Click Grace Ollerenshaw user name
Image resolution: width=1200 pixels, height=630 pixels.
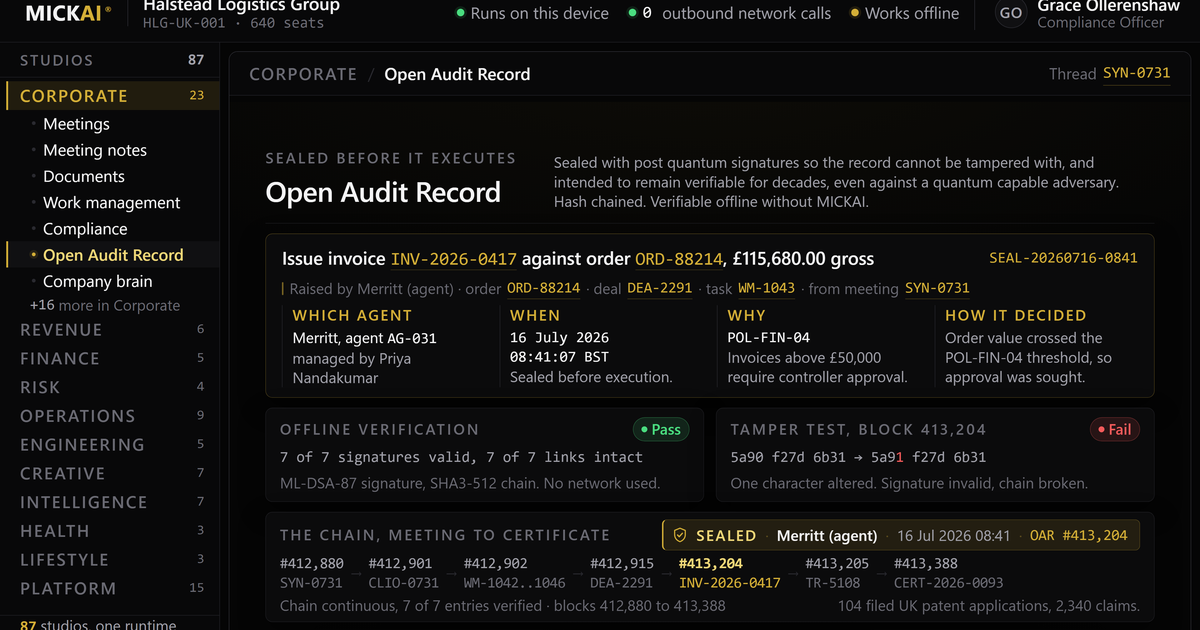coord(1108,6)
